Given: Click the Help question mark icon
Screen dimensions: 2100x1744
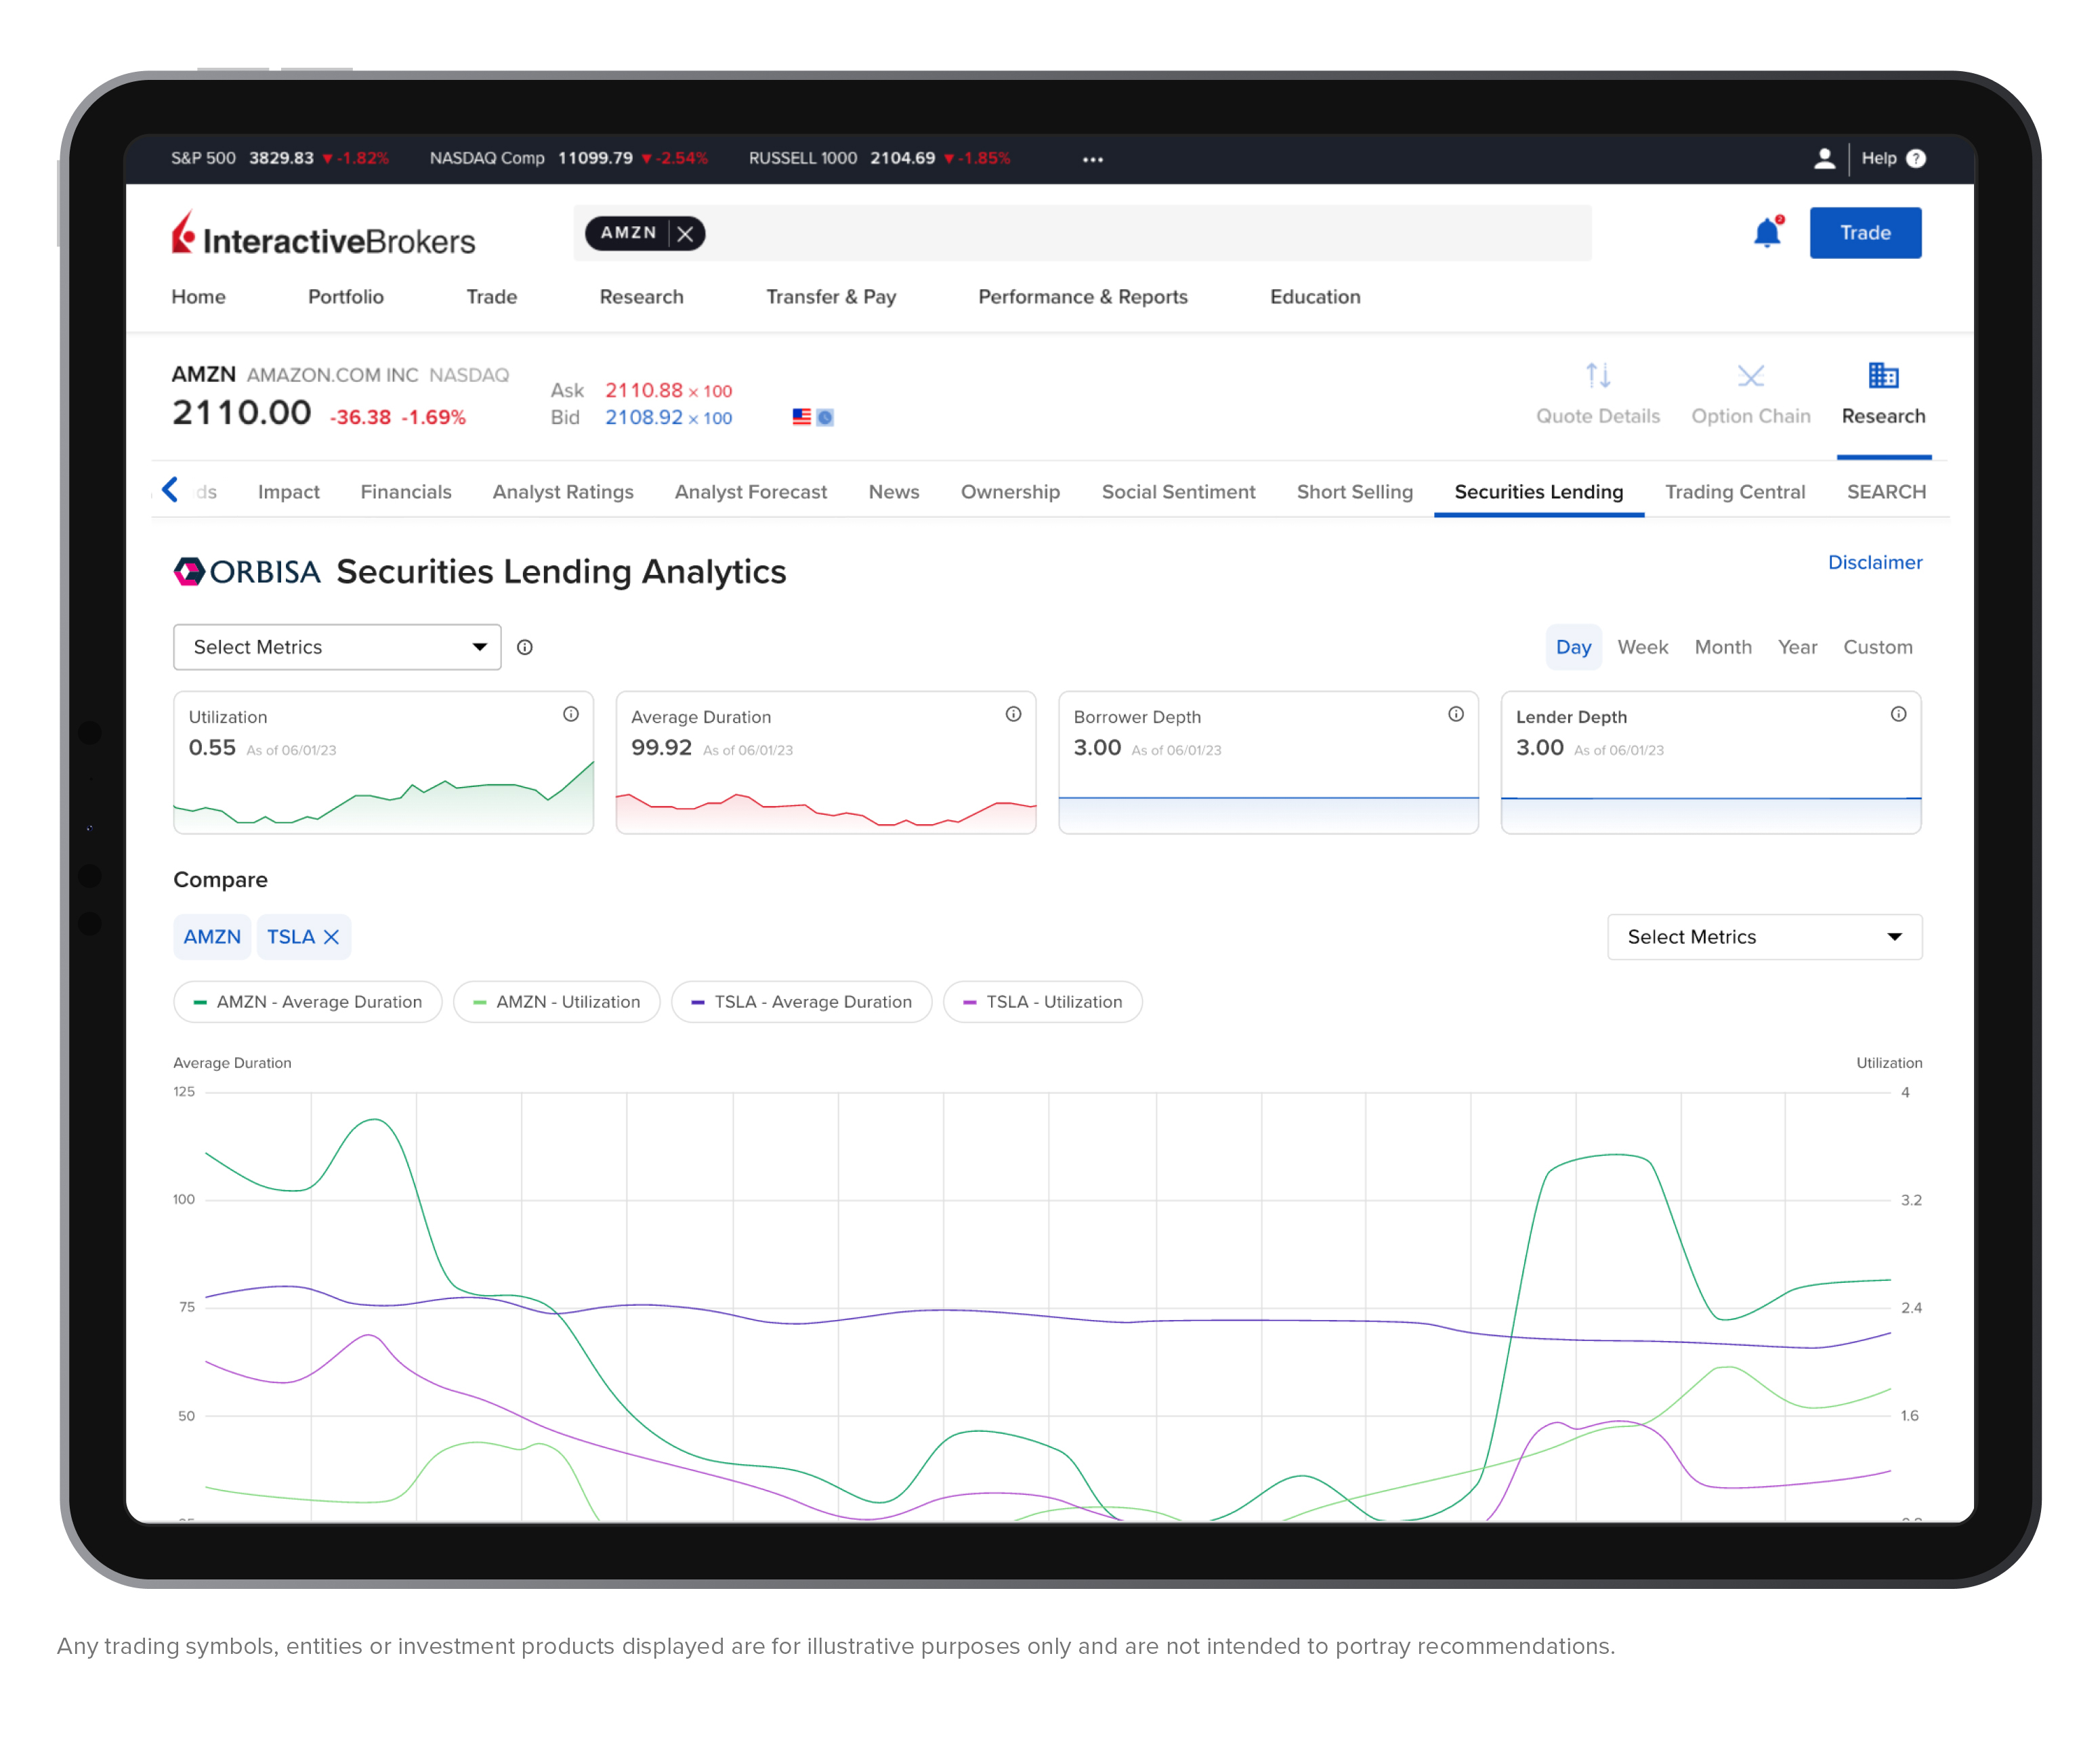Looking at the screenshot, I should 1916,158.
